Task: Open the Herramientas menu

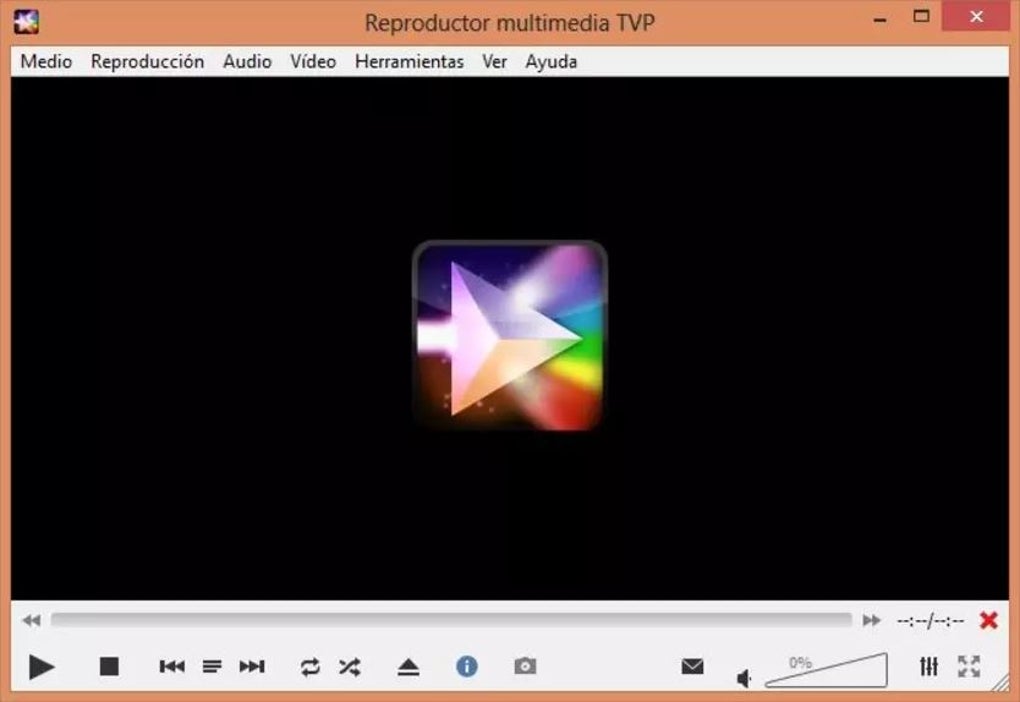Action: point(409,61)
